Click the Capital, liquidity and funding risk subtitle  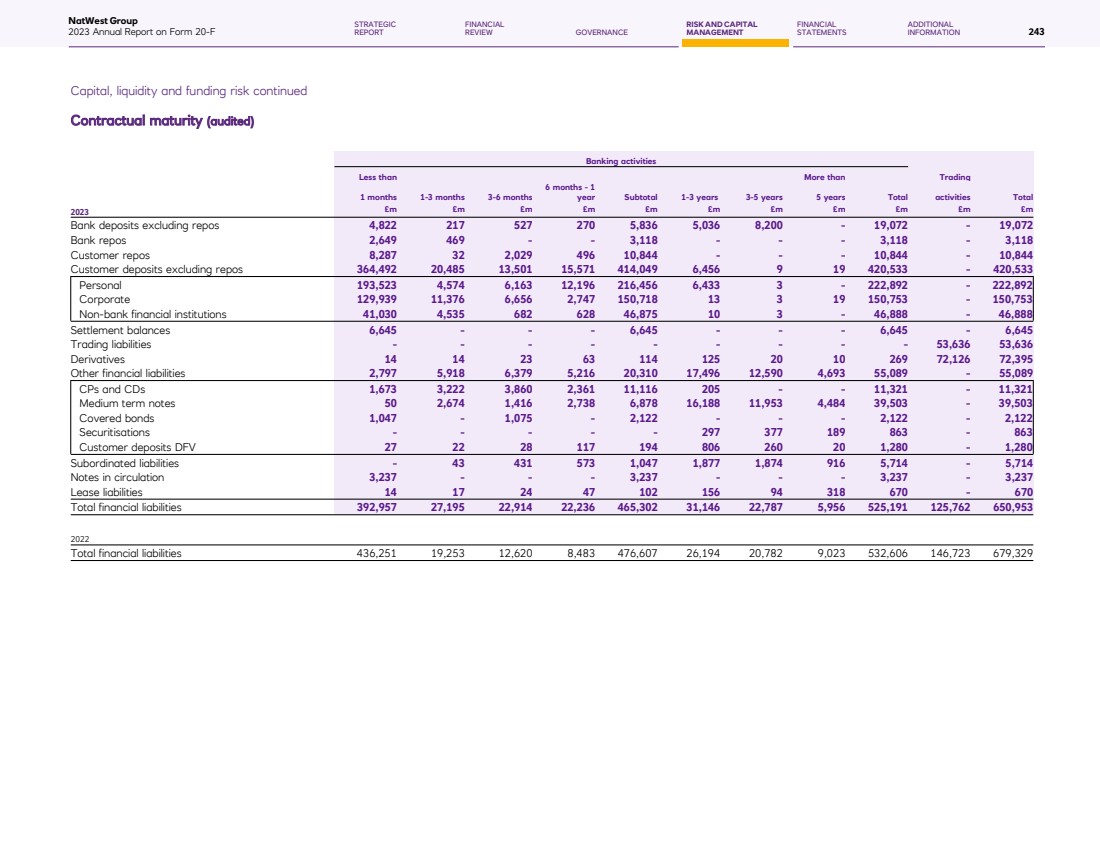click(188, 91)
